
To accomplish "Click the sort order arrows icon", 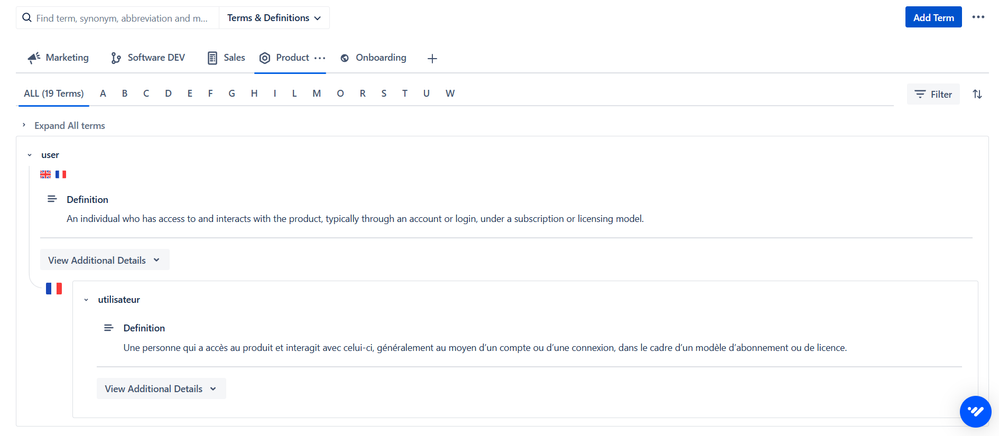I will pyautogui.click(x=977, y=94).
